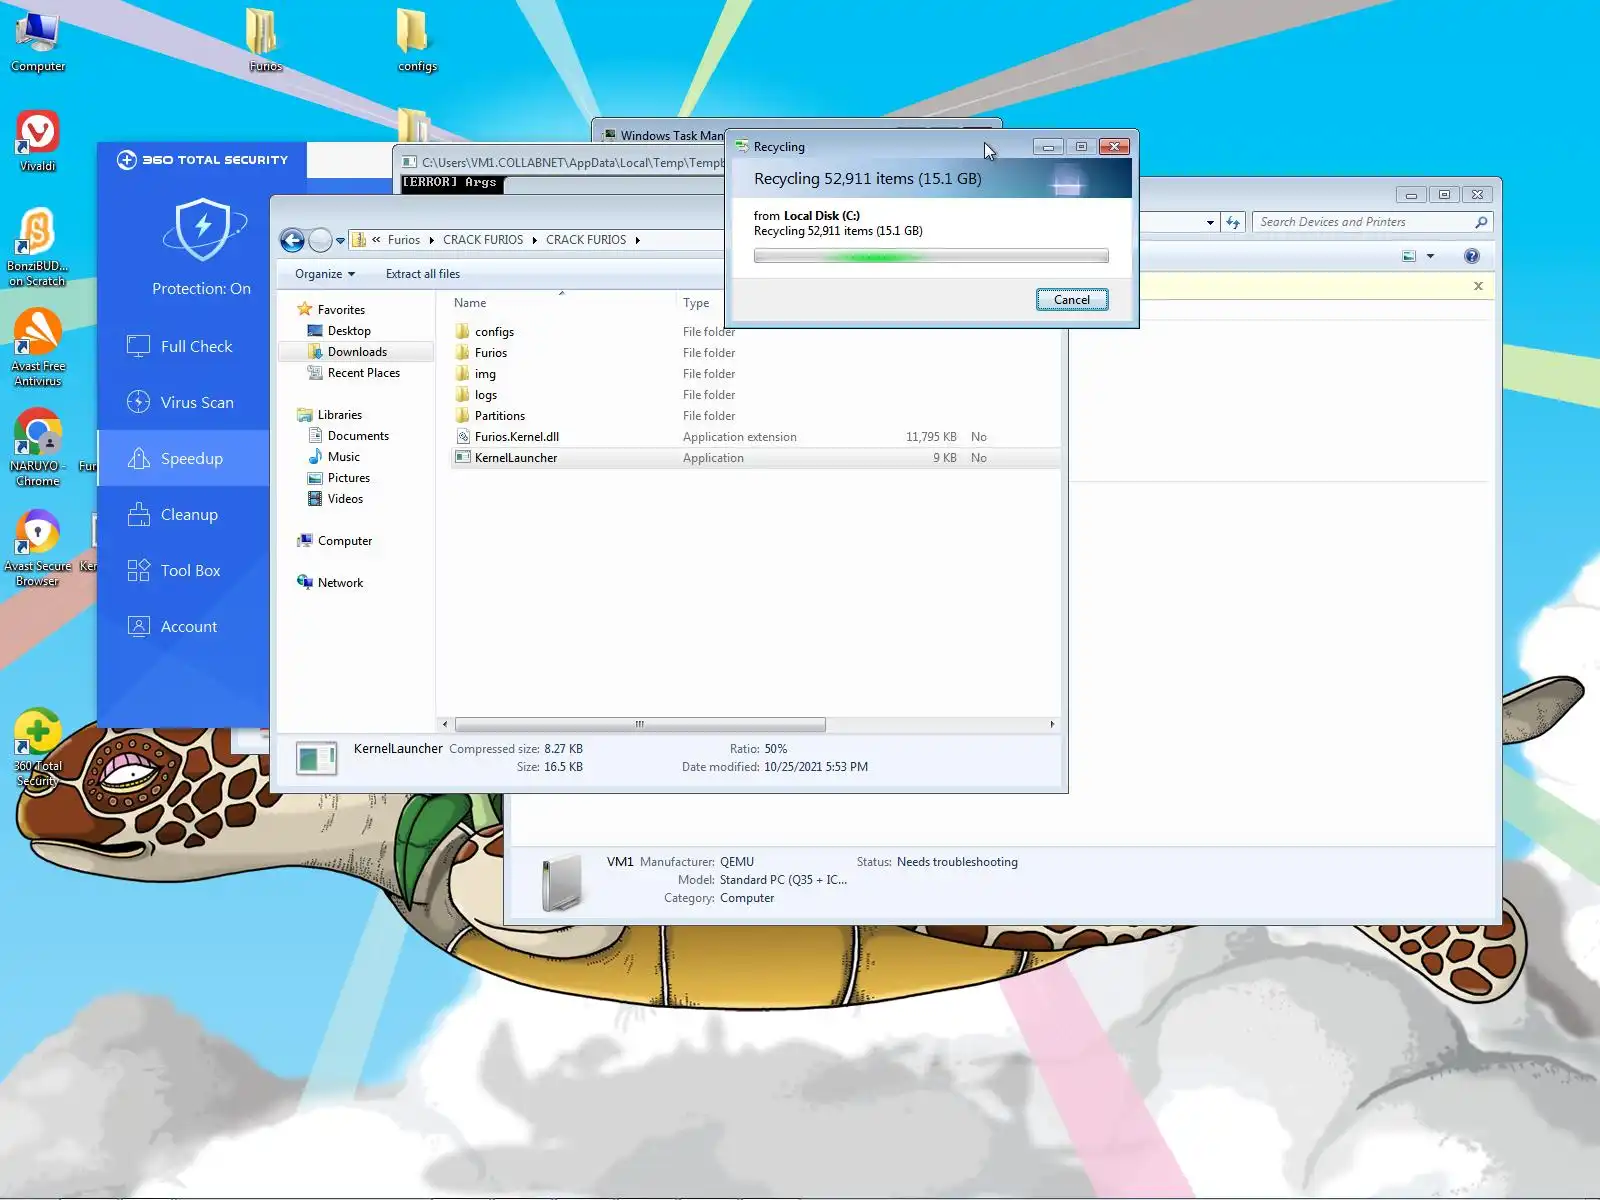Open the 360 Total Security desktop shortcut
The height and width of the screenshot is (1200, 1600).
click(x=38, y=747)
